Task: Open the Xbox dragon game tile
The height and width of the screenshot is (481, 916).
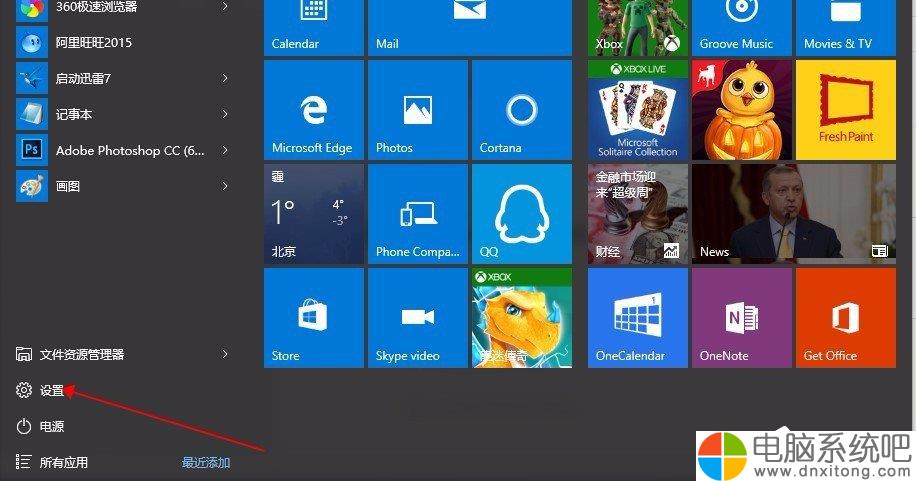Action: (x=522, y=318)
